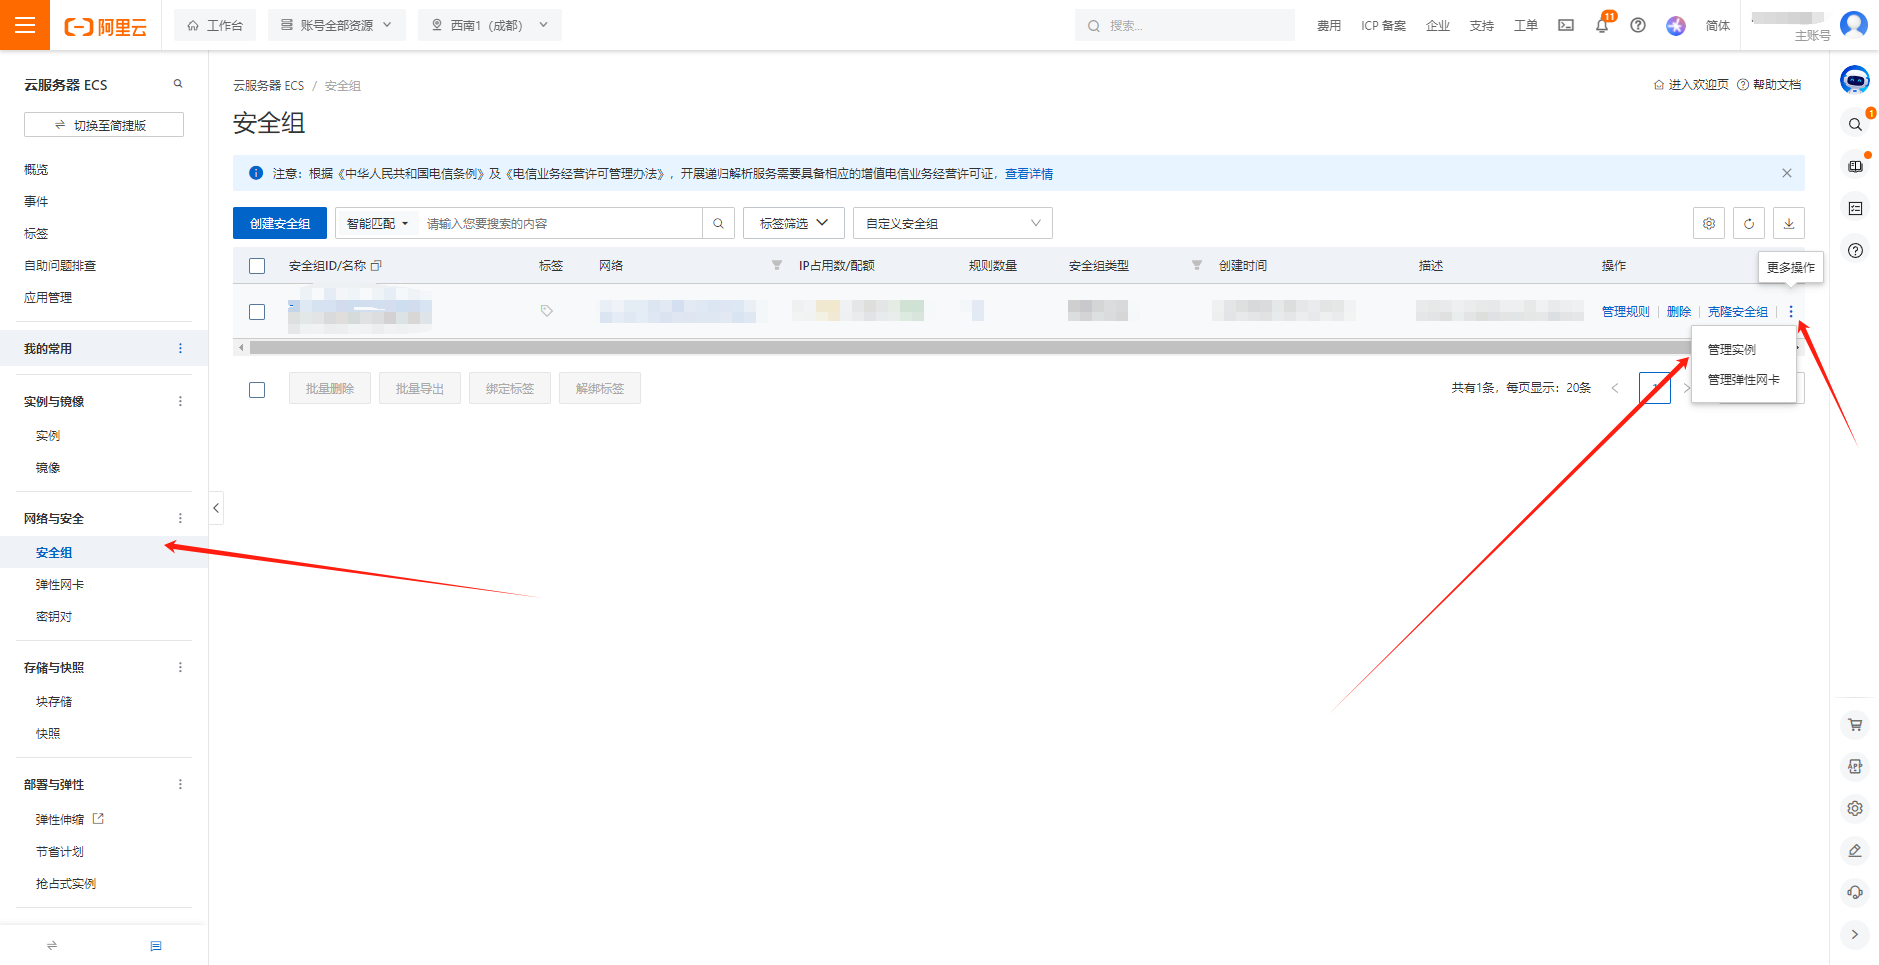Image resolution: width=1879 pixels, height=965 pixels.
Task: Click the tag icon in the table row
Action: (x=547, y=311)
